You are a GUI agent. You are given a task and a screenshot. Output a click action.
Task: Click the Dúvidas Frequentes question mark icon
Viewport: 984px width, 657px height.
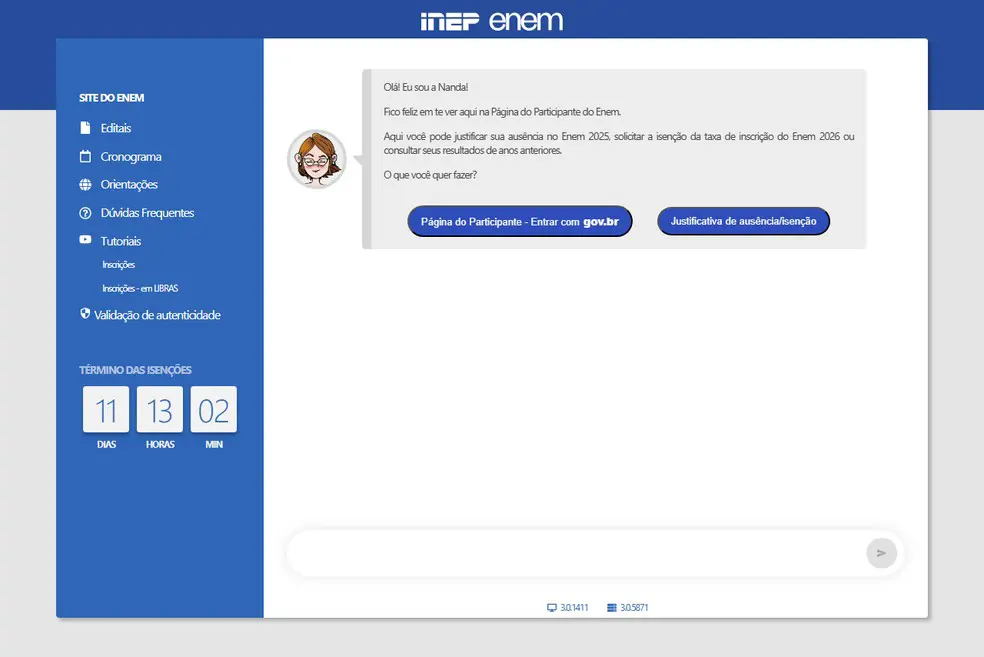pos(85,213)
